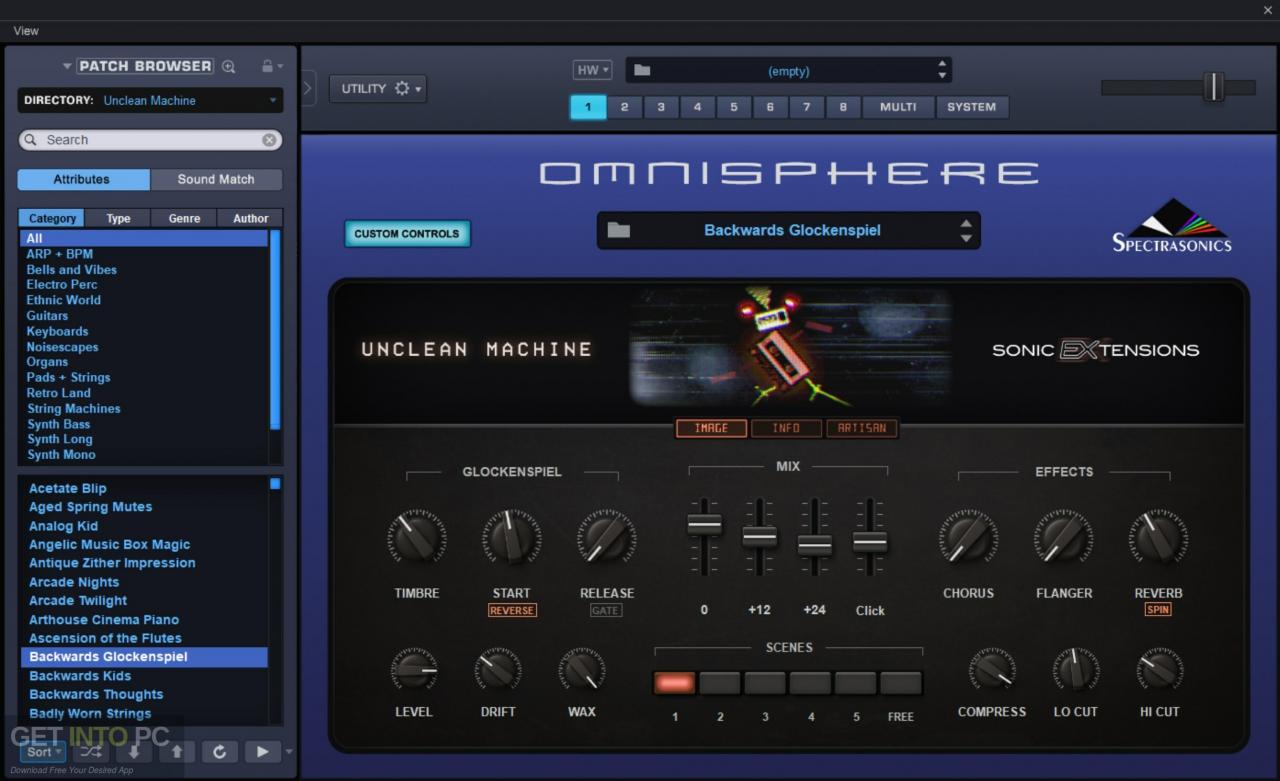Click the COMPRESS knob
1280x781 pixels.
coord(992,669)
